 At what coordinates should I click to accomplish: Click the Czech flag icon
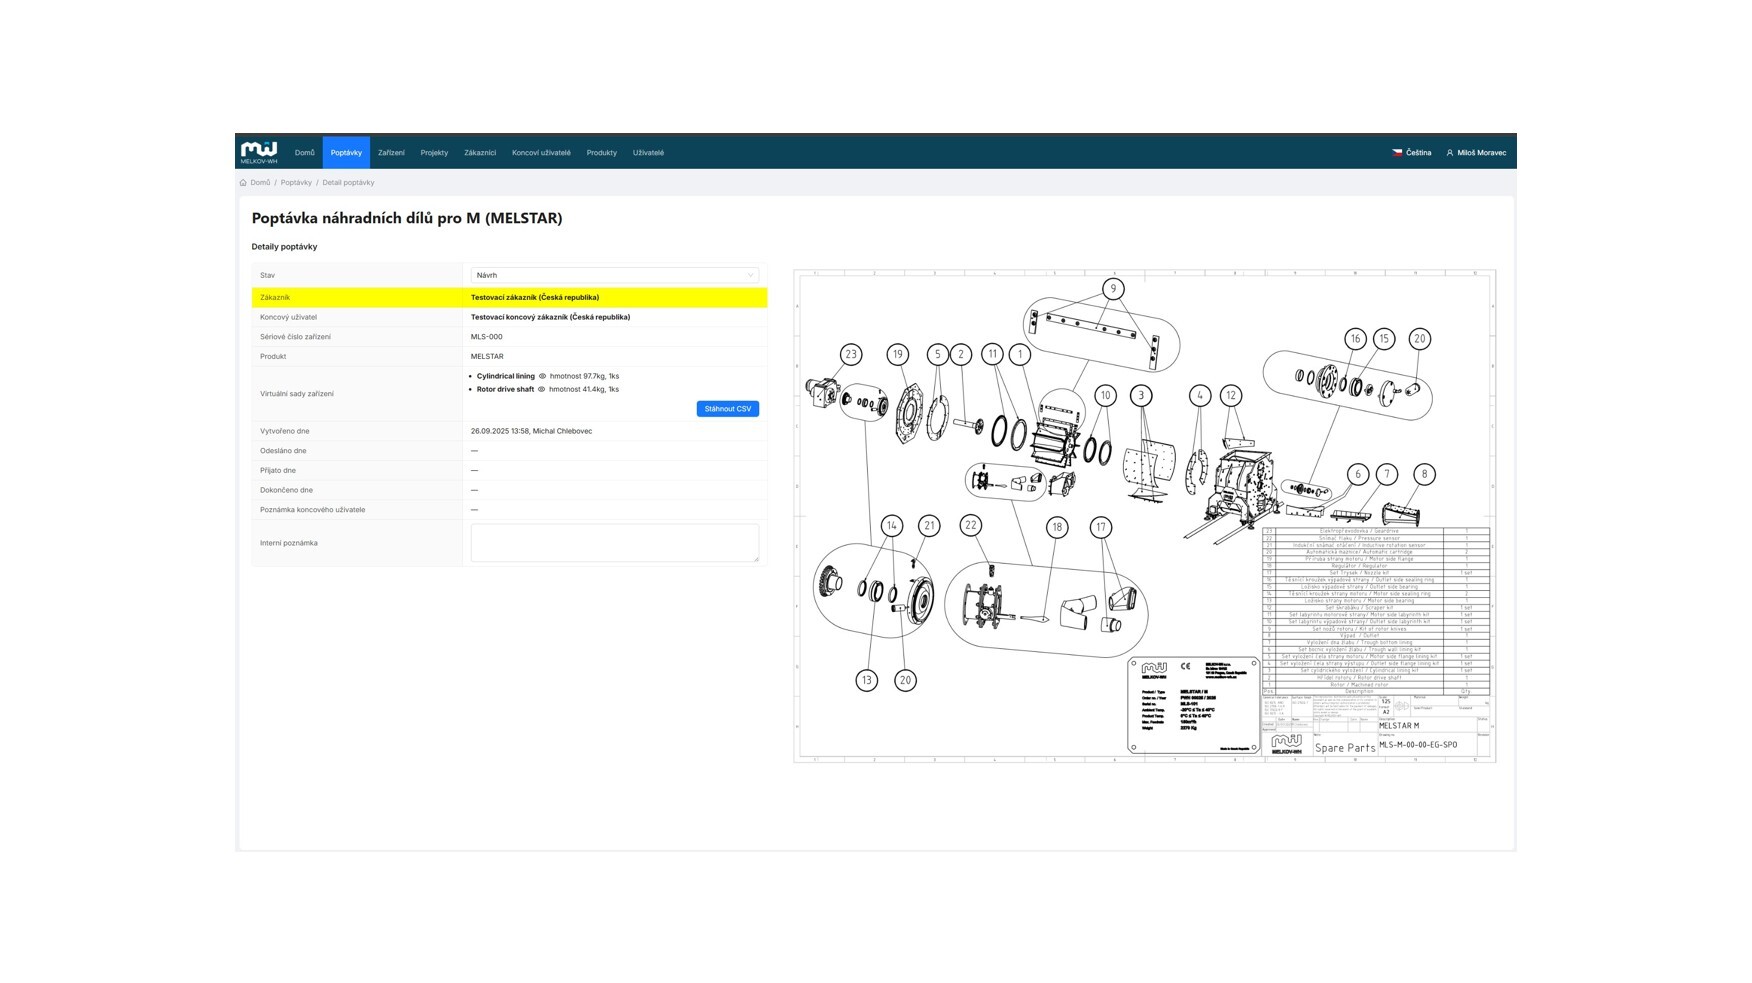[x=1397, y=153]
